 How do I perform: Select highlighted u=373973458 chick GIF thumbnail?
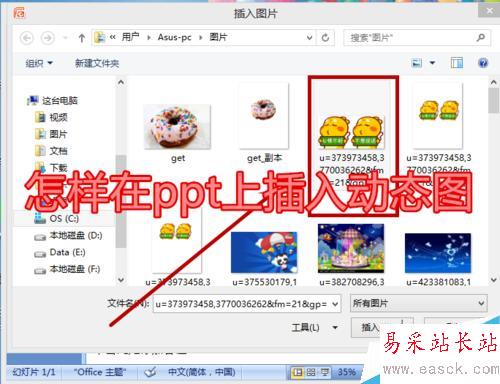(x=352, y=133)
